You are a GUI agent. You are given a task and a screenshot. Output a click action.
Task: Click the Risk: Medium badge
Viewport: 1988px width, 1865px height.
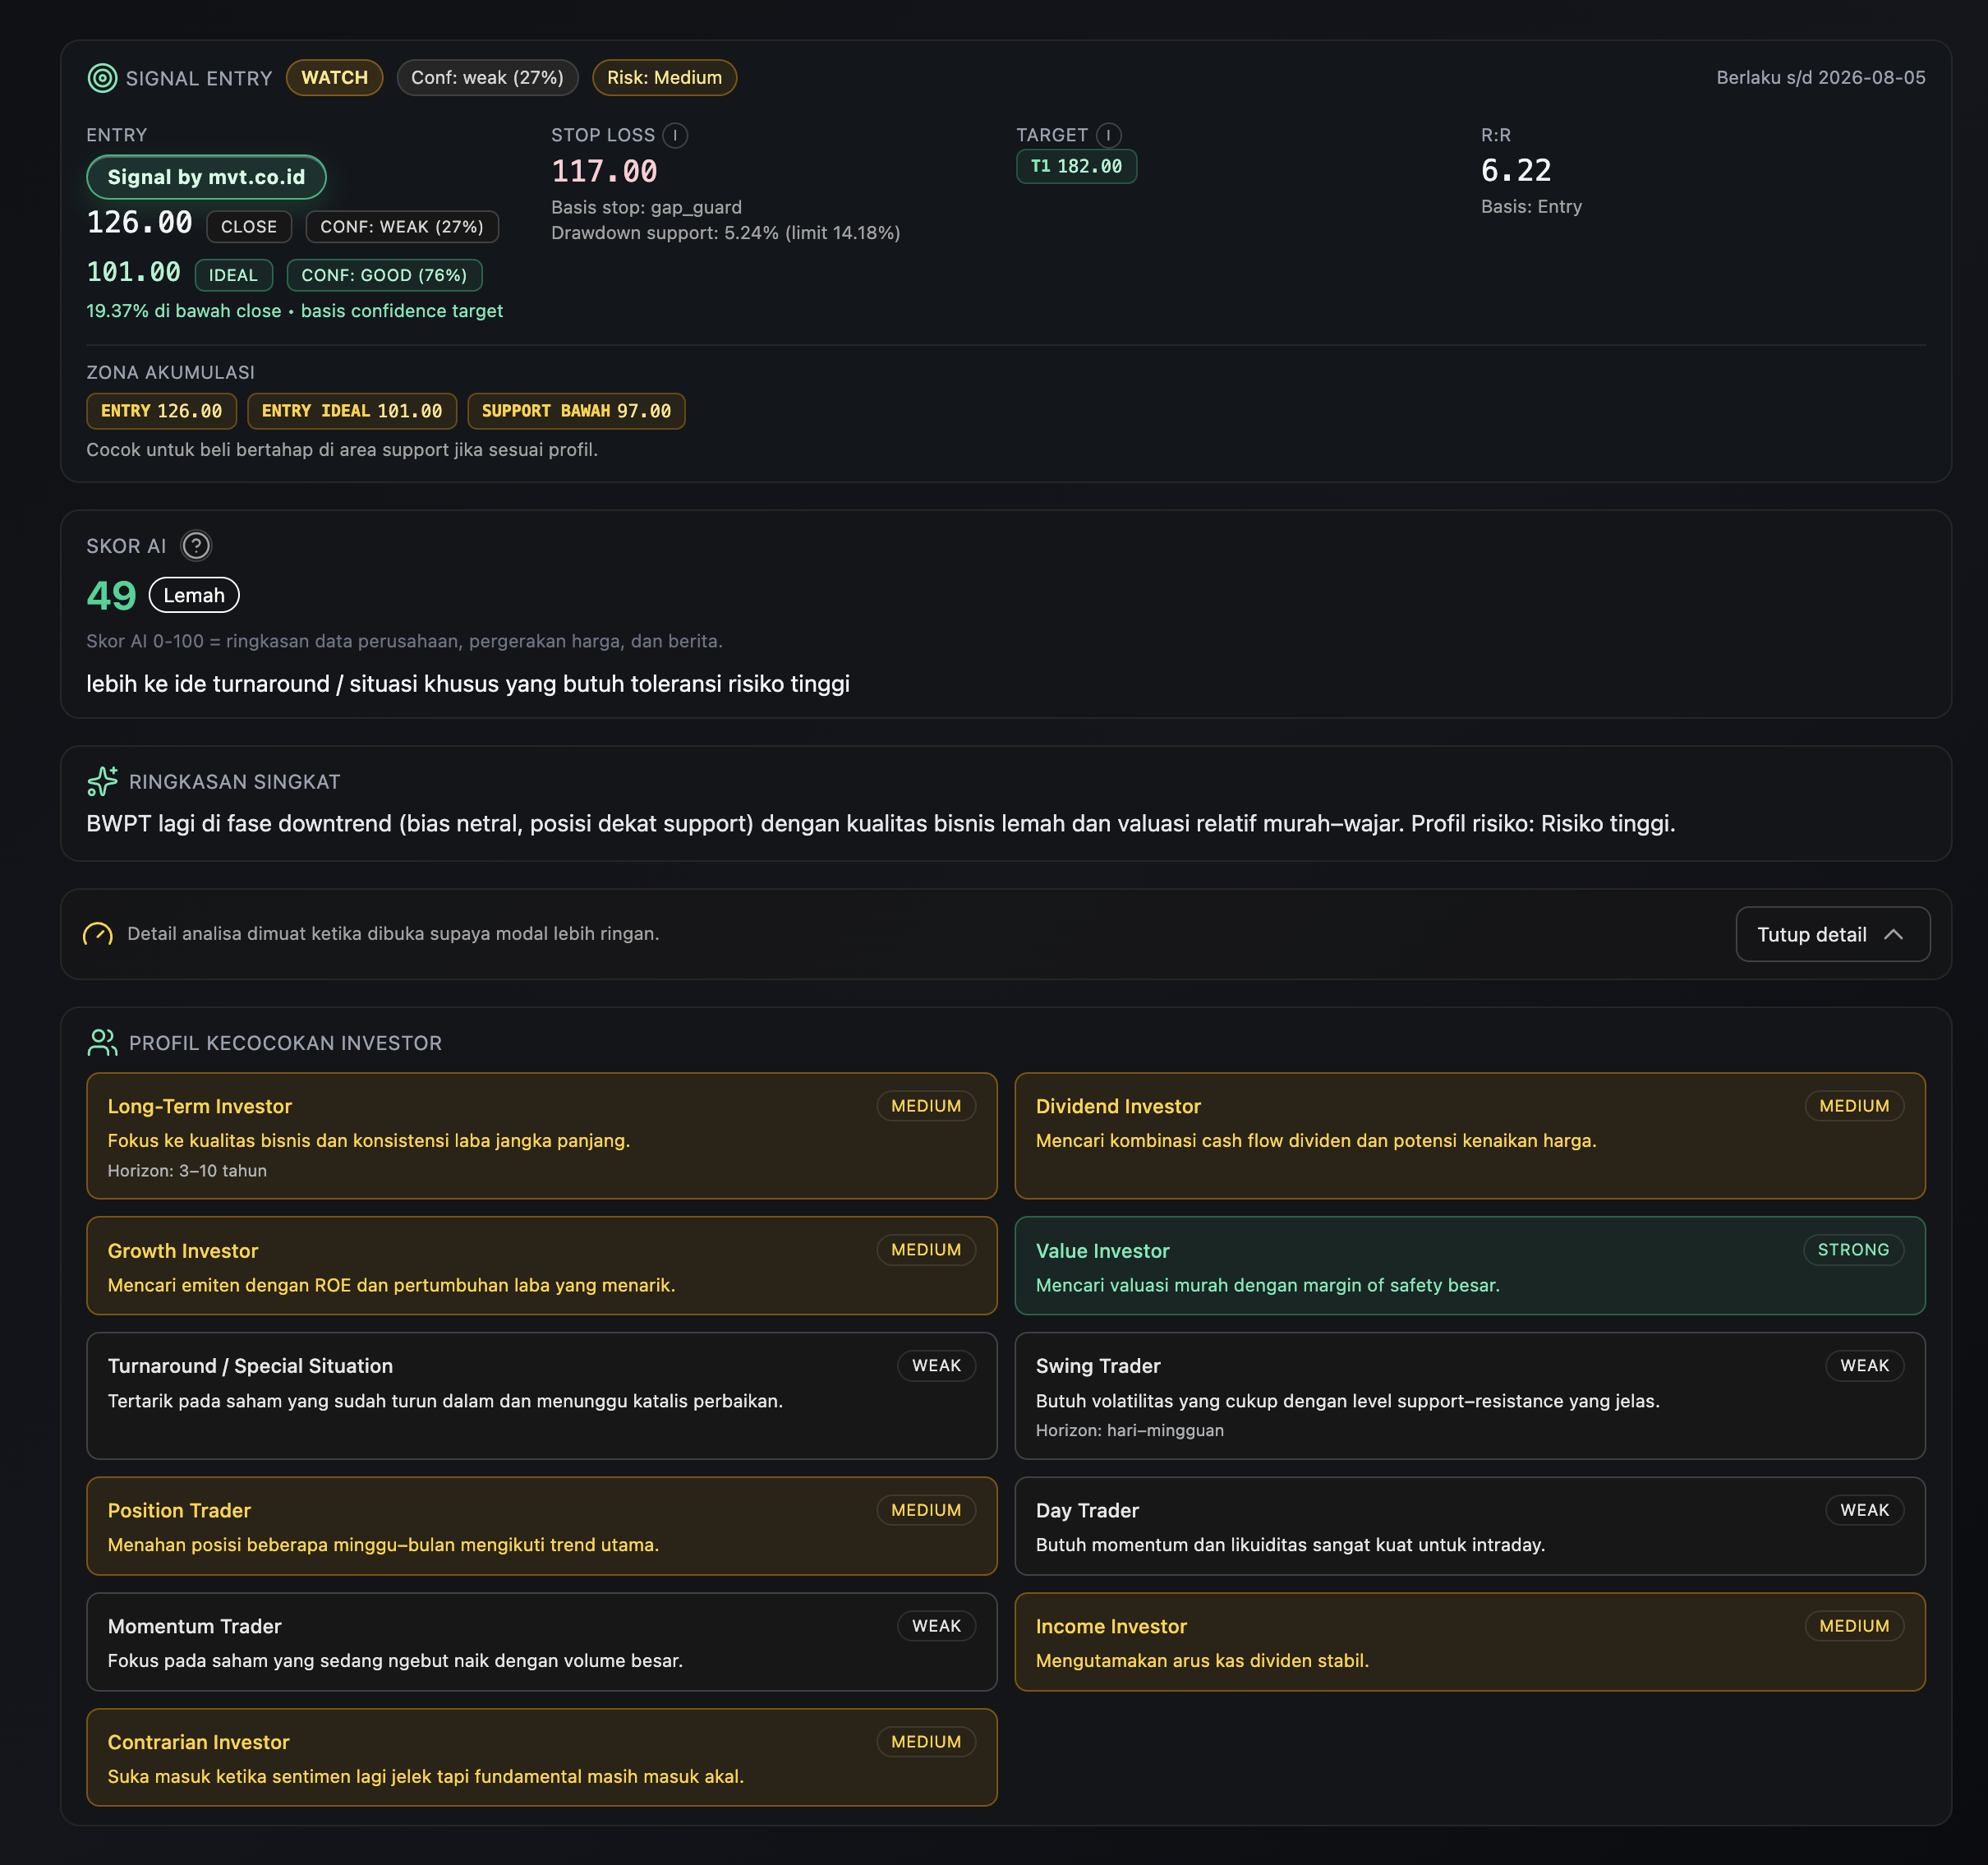point(664,78)
